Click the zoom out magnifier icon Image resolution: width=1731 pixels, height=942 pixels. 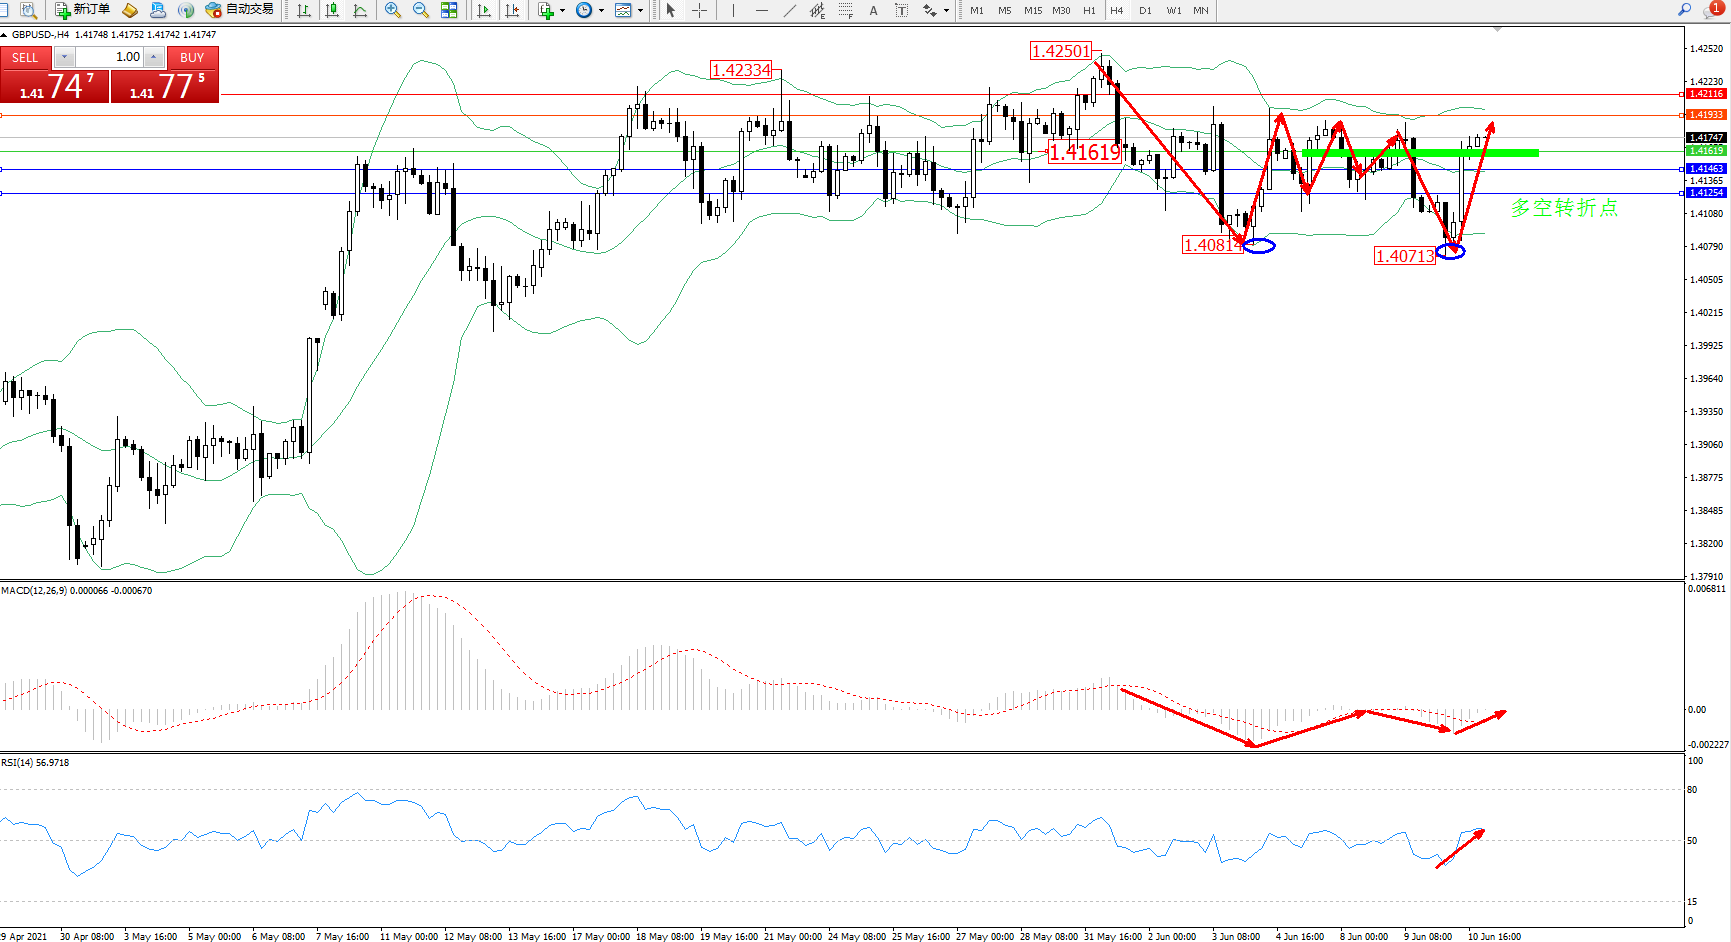click(421, 10)
